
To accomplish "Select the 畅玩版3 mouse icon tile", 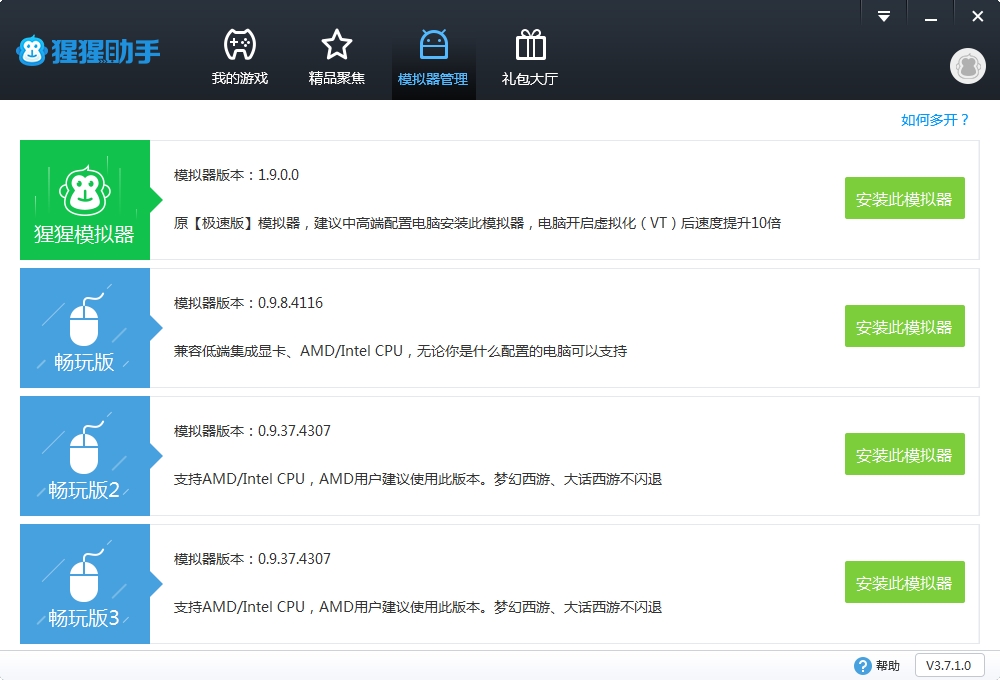I will [85, 584].
